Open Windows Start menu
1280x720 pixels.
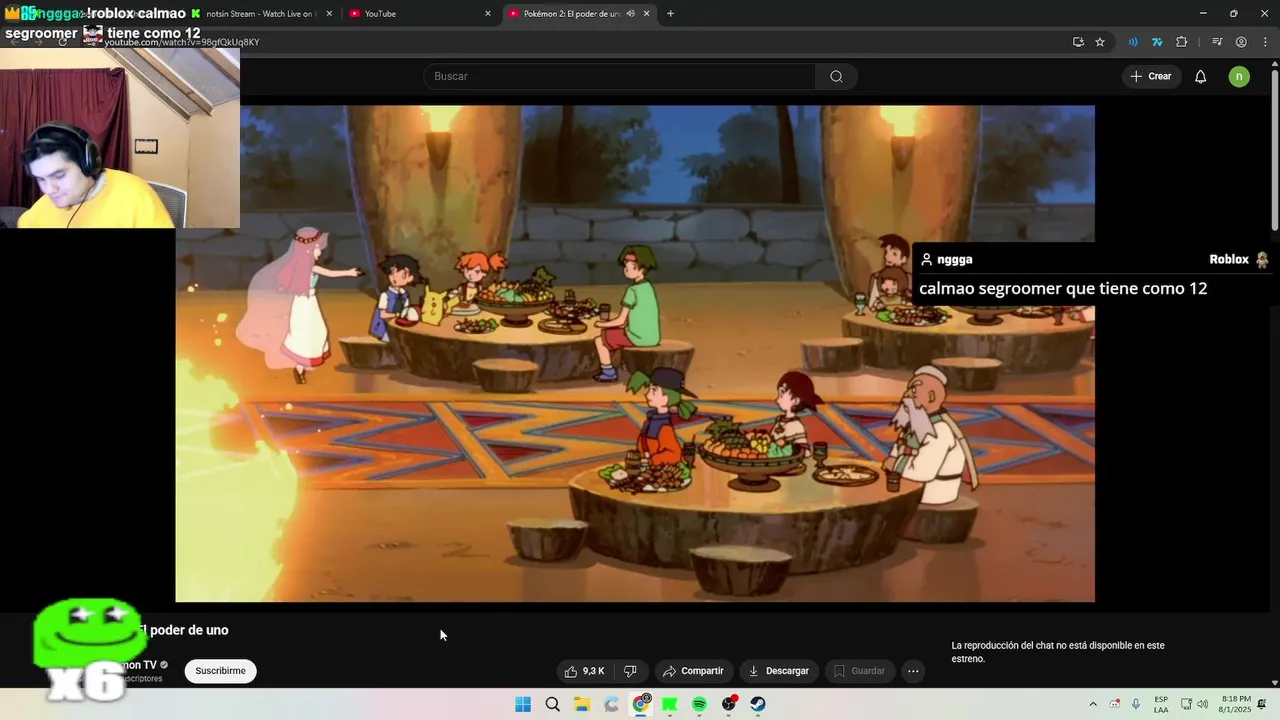click(x=523, y=704)
